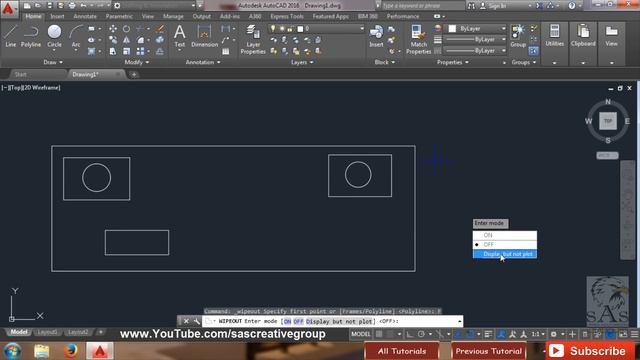Toggle grid display in status bar
This screenshot has width=640, height=360.
(x=379, y=334)
